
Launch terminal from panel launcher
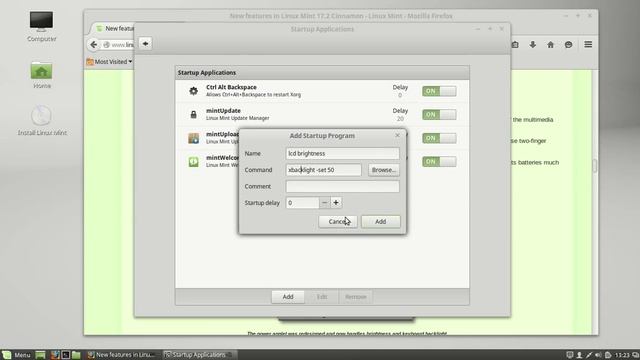pyautogui.click(x=65, y=355)
